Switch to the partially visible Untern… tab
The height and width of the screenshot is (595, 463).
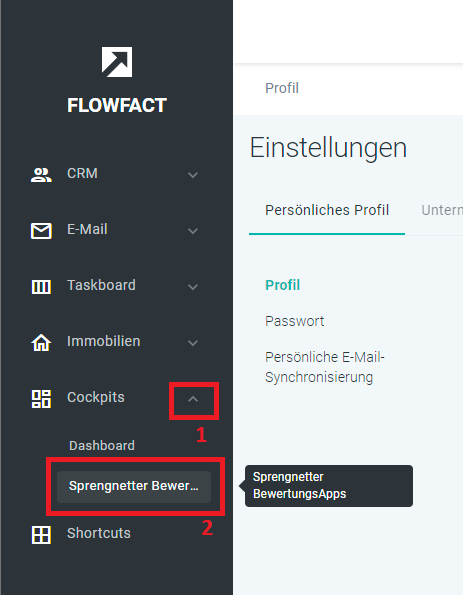[442, 210]
